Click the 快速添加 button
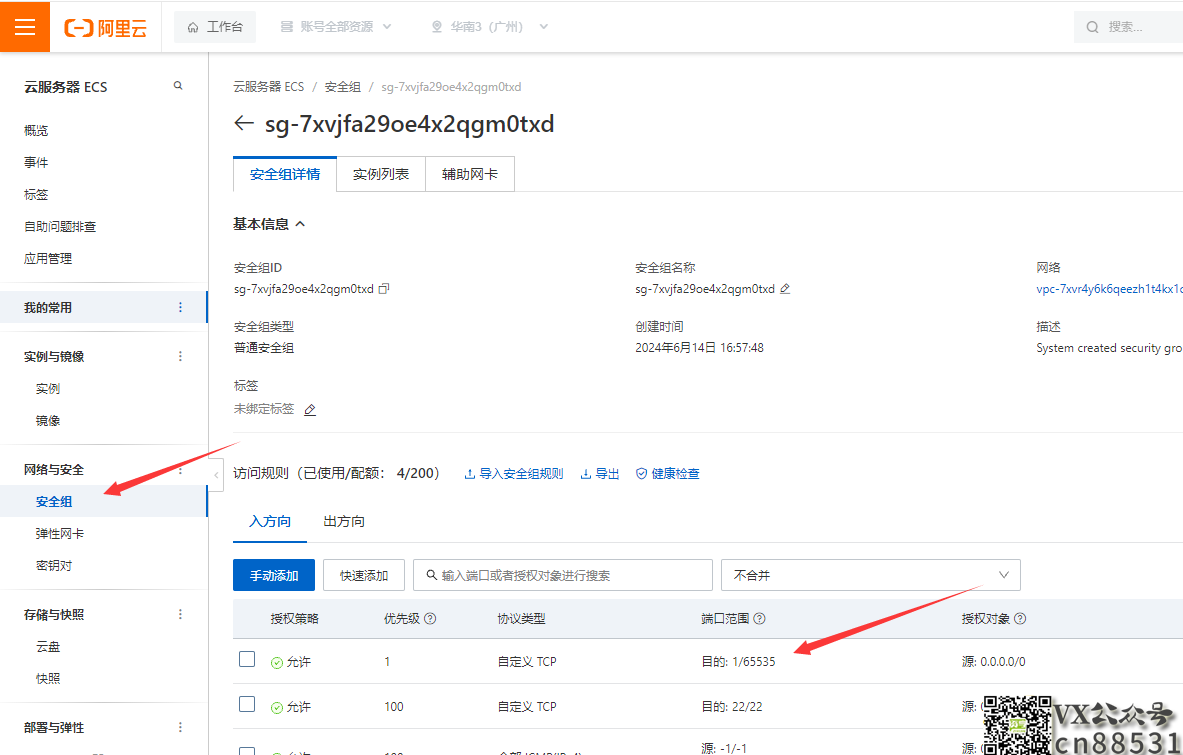This screenshot has width=1183, height=755. [x=364, y=575]
